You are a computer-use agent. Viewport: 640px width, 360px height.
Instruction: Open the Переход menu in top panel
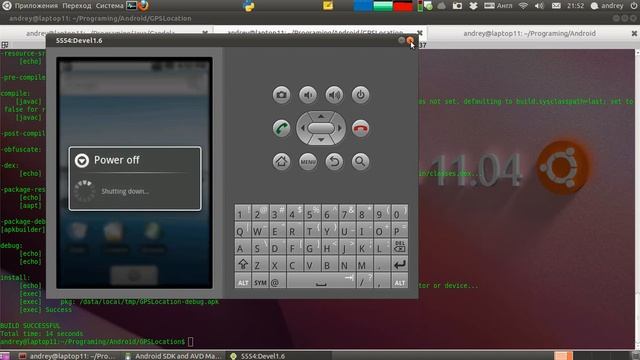77,6
